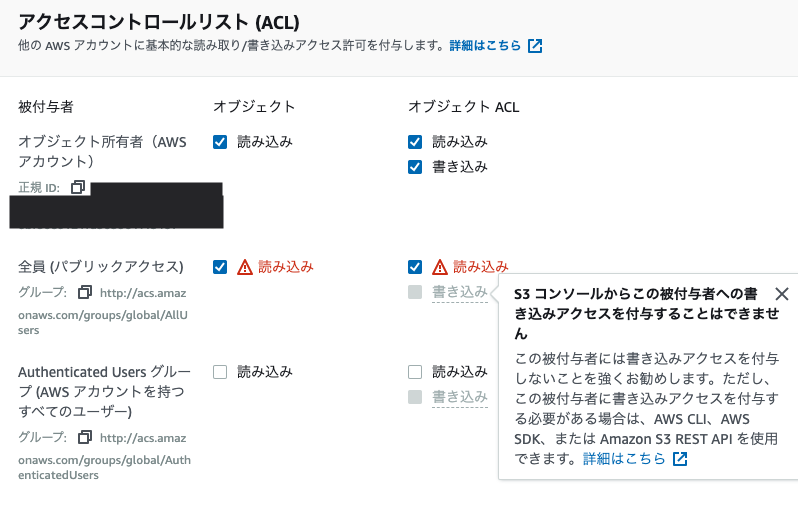The image size is (798, 522).
Task: Uncheck owner object 読み込み checkbox
Action: (220, 142)
